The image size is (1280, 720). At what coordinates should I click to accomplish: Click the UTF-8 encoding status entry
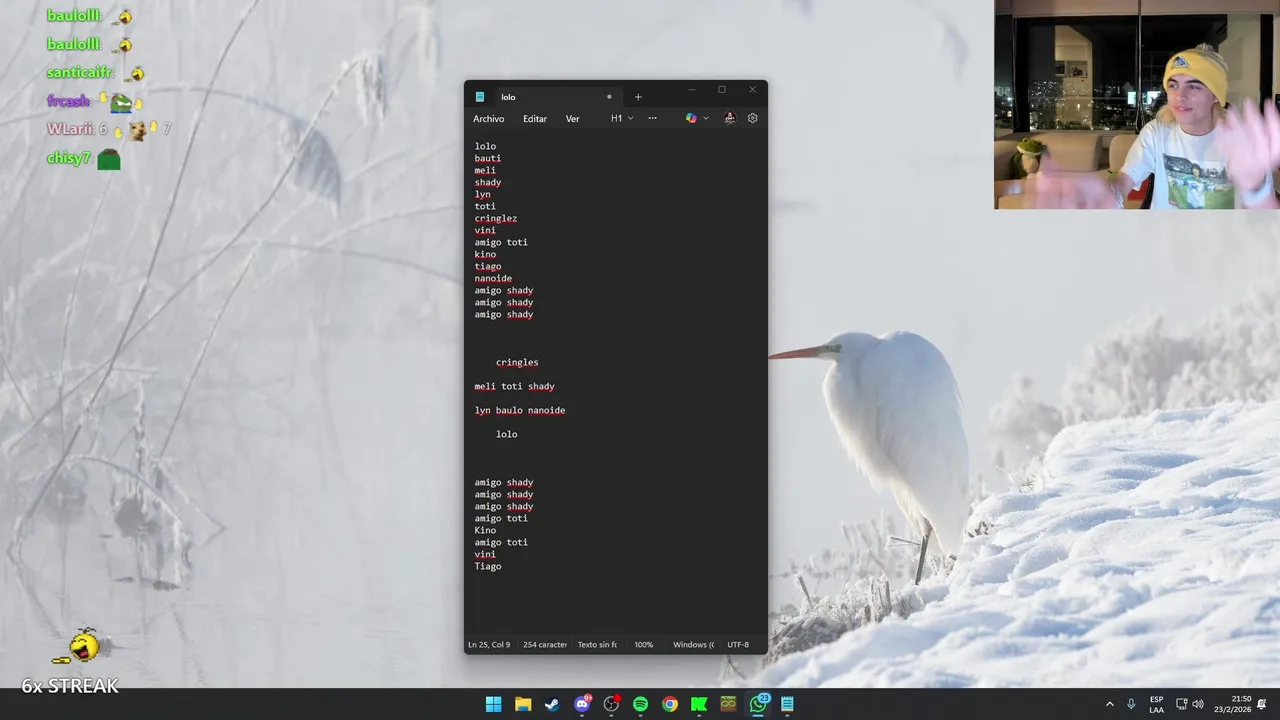click(738, 645)
